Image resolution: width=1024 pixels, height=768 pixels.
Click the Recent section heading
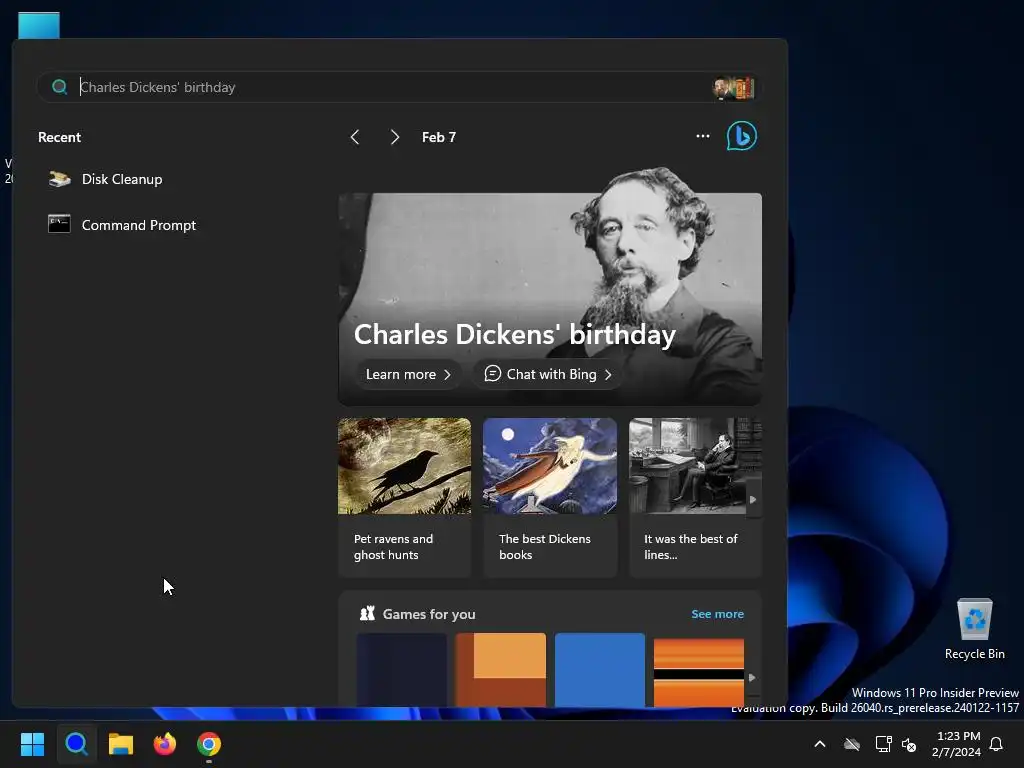[59, 137]
